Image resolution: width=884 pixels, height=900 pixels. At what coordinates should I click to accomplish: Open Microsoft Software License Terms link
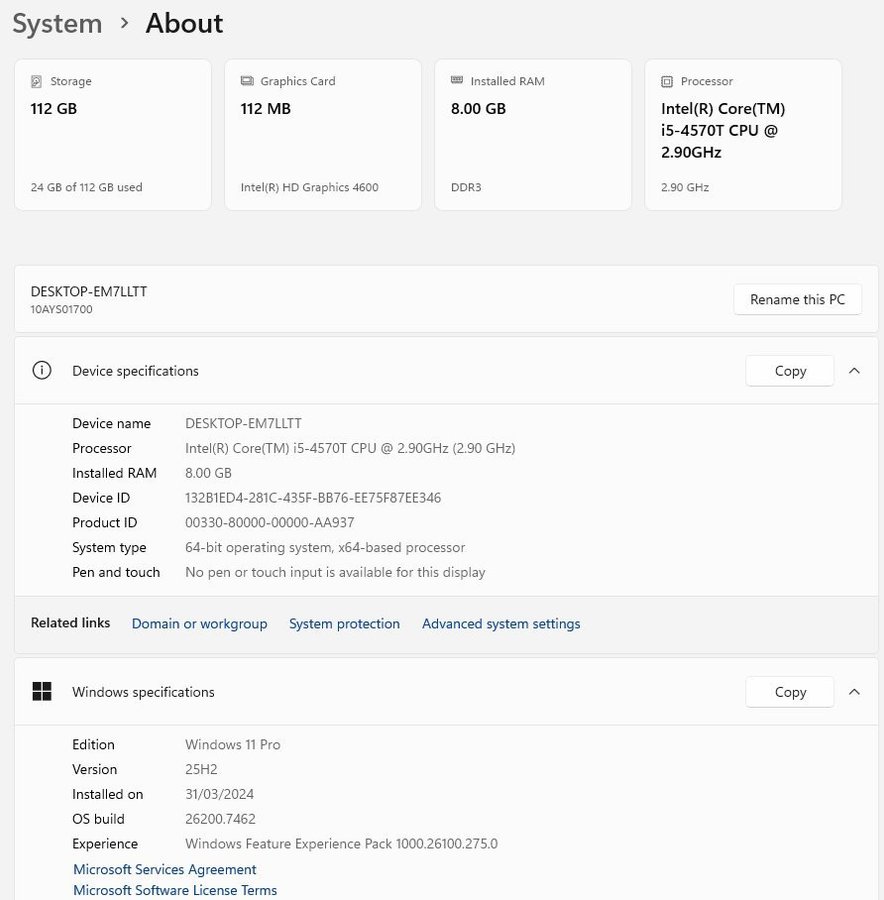(175, 890)
